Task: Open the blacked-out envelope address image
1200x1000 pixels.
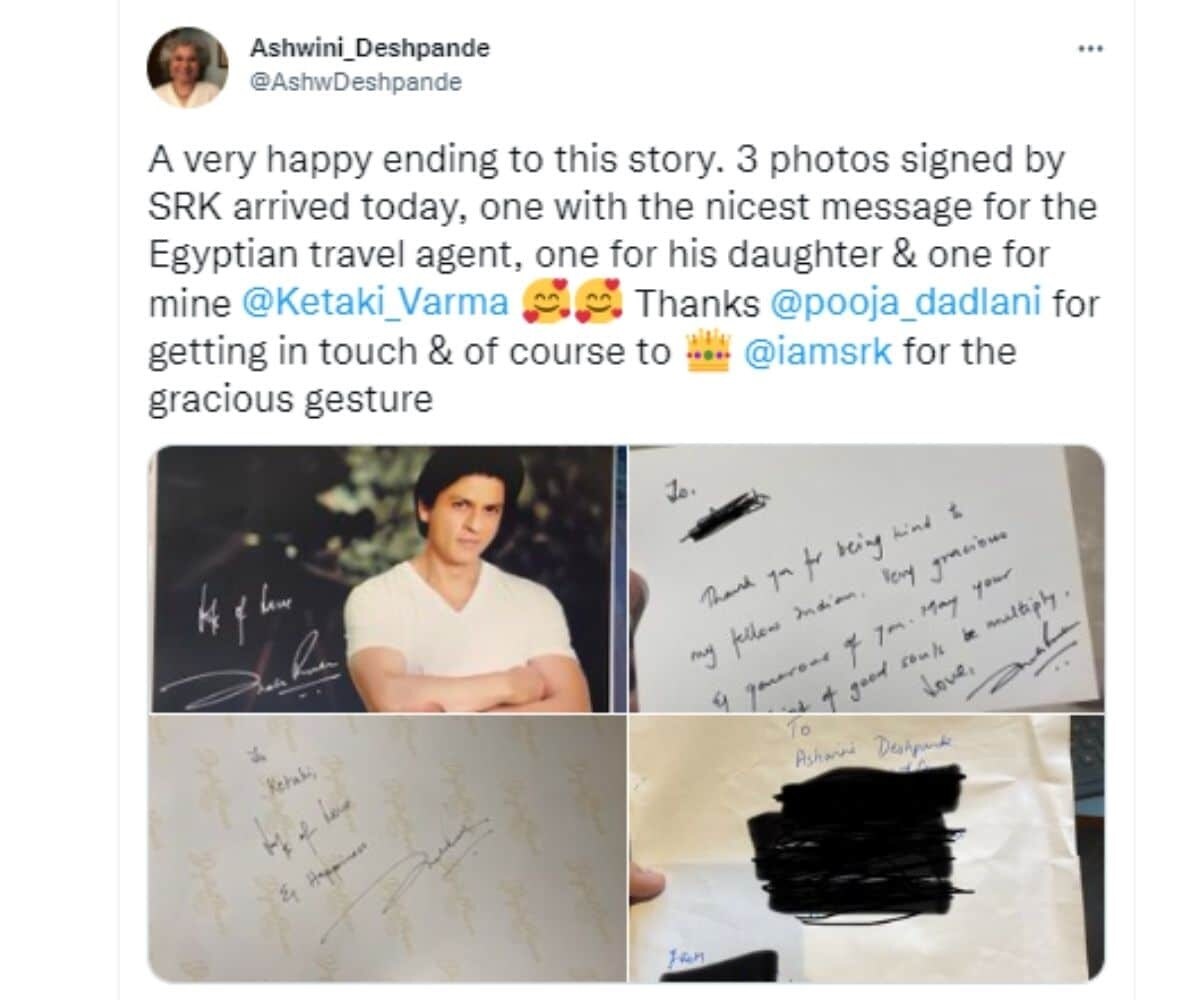Action: point(866,849)
